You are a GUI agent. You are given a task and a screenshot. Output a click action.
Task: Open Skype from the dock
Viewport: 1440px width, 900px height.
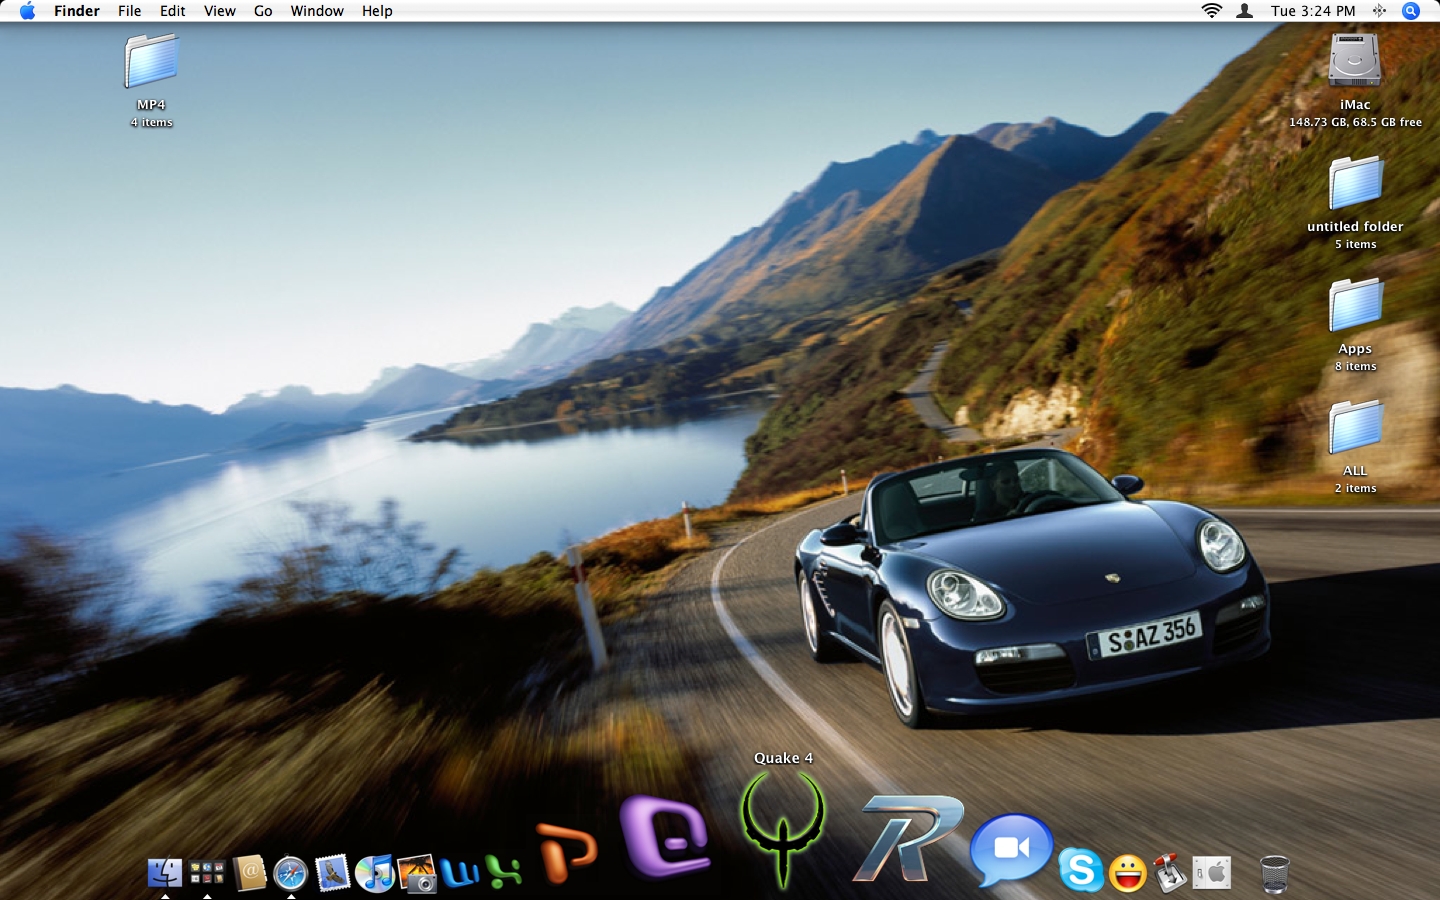pyautogui.click(x=1081, y=870)
